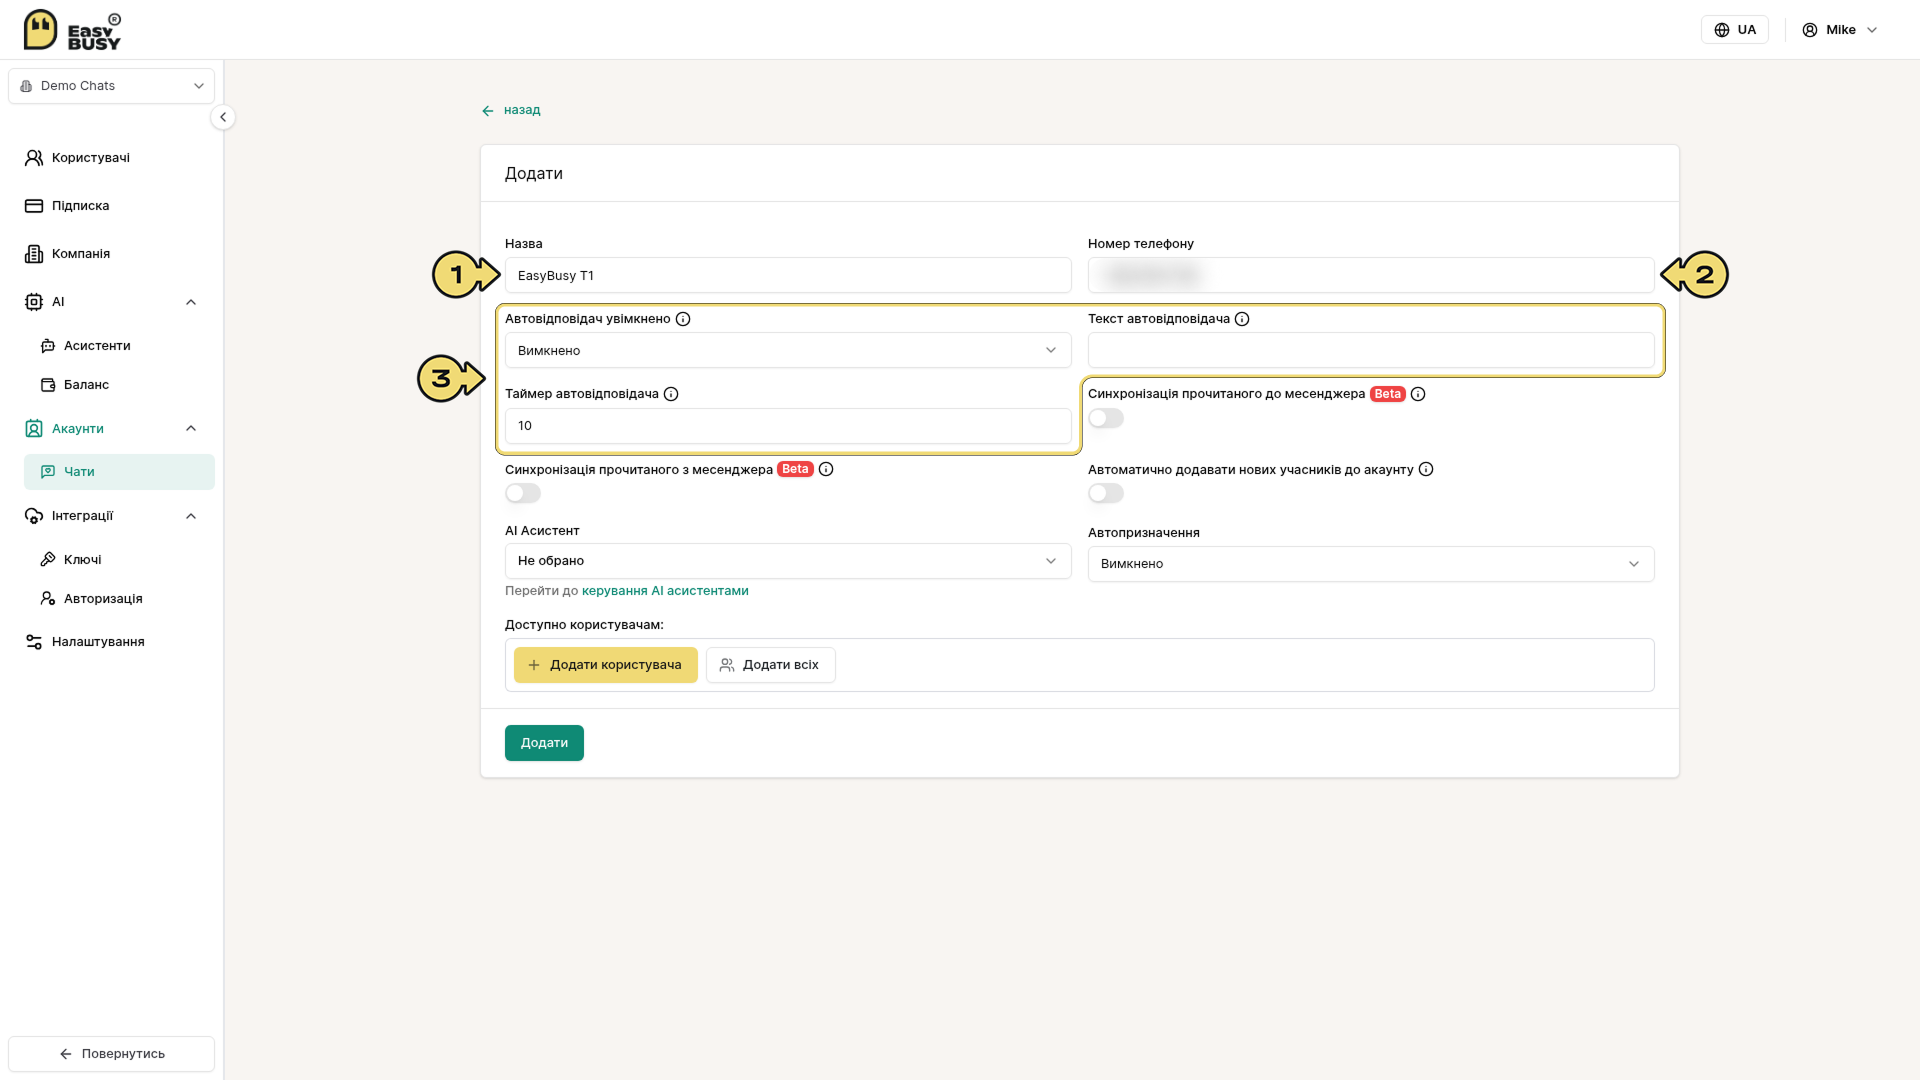Open the Автовідповідач увімкнено dropdown
The image size is (1920, 1080).
788,350
